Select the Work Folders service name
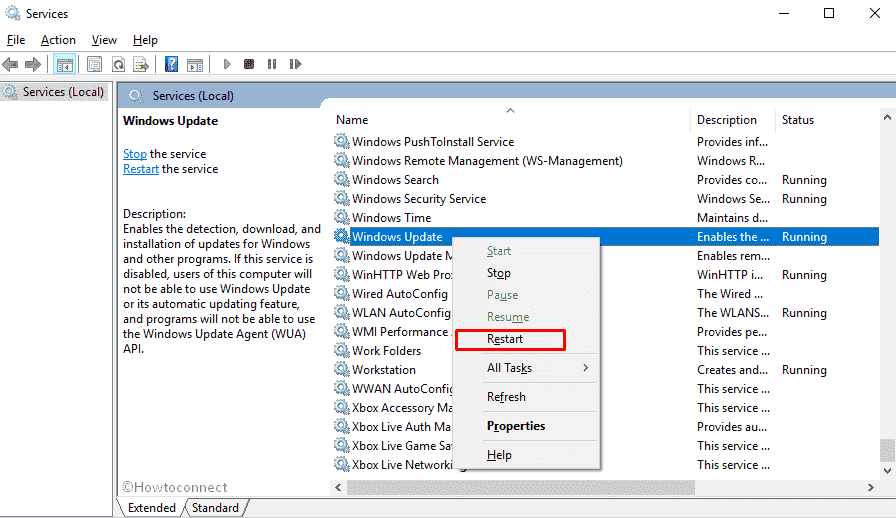 tap(386, 350)
